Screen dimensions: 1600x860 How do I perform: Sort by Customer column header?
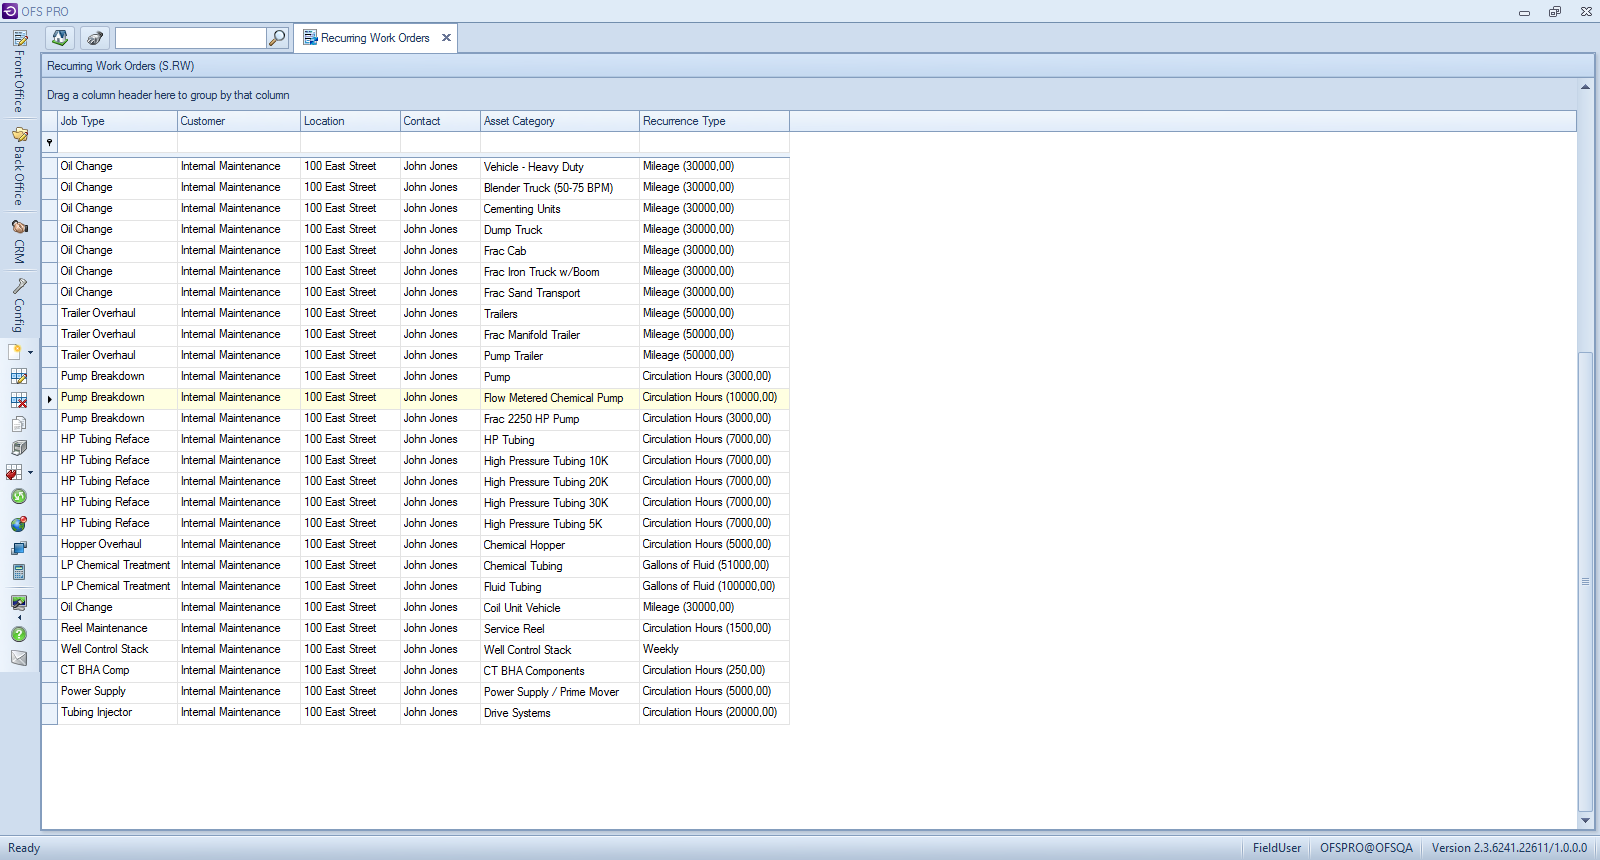[x=239, y=121]
